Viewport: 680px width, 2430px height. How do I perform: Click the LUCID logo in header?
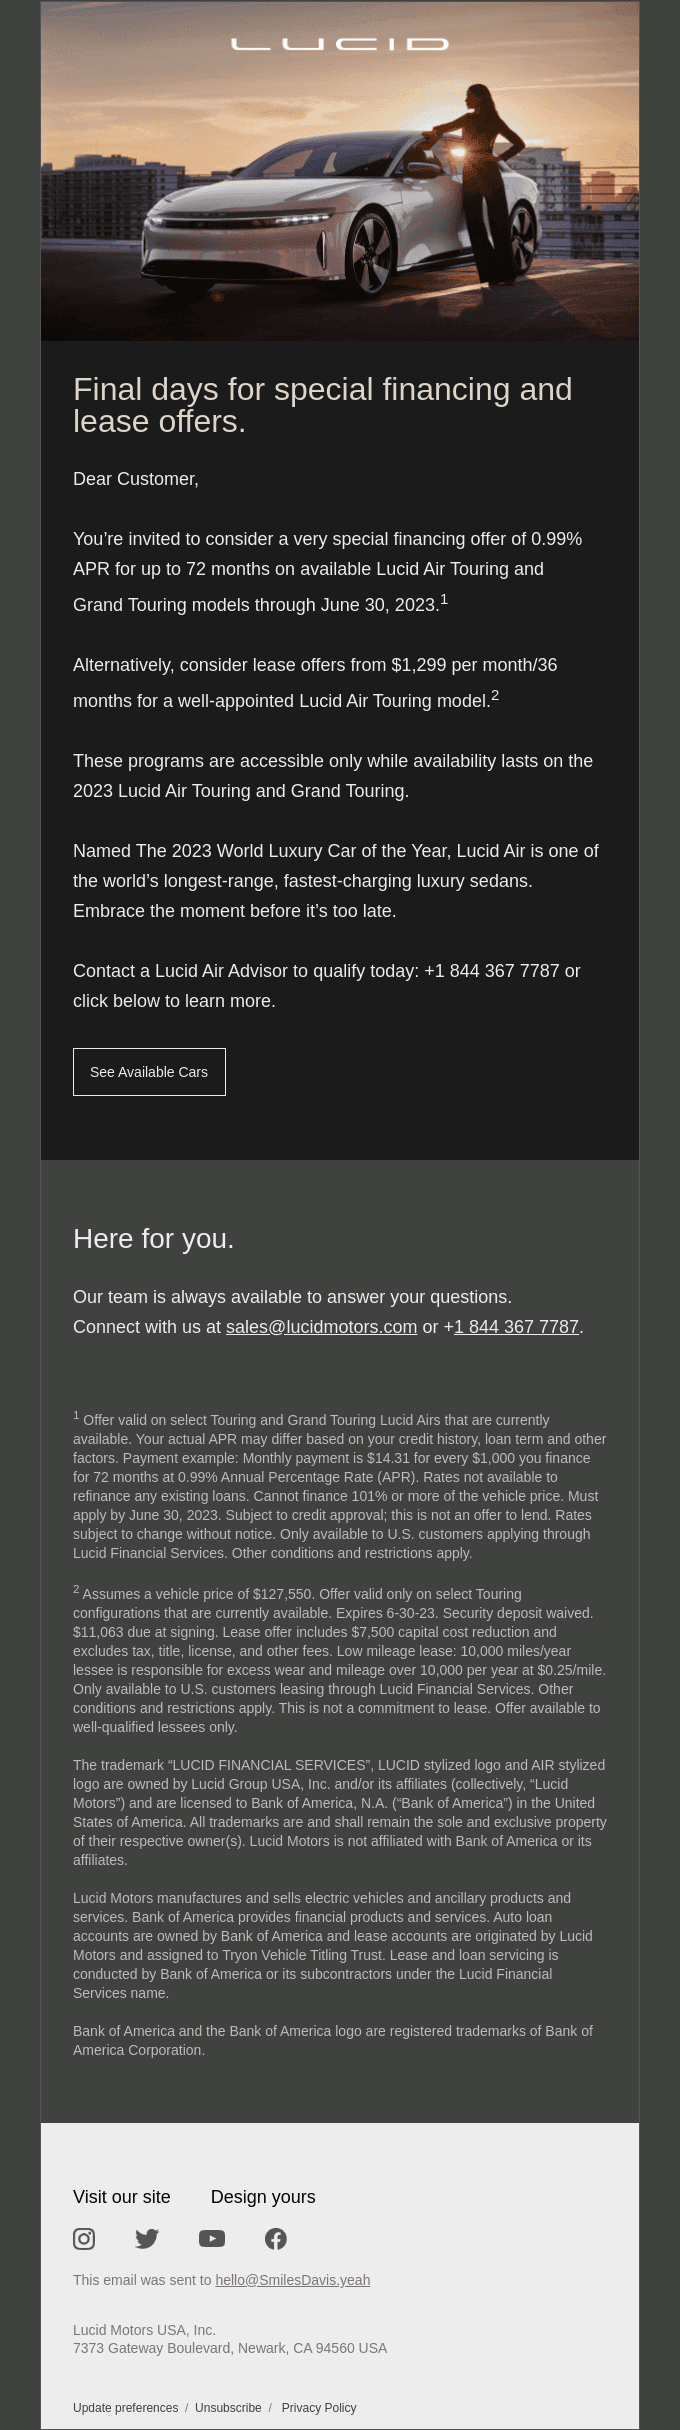click(x=340, y=44)
